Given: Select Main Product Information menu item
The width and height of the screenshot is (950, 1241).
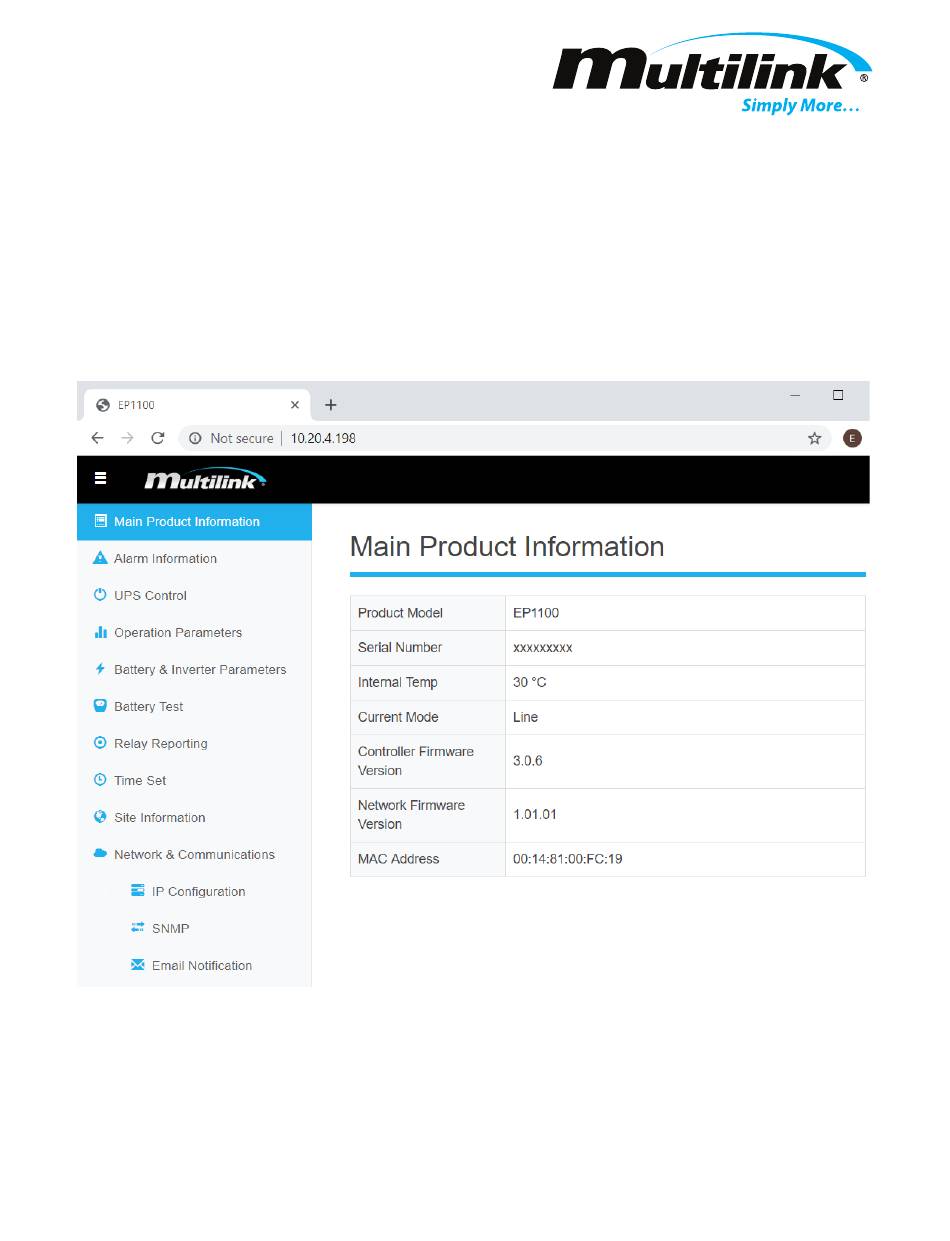Looking at the screenshot, I should (x=194, y=521).
